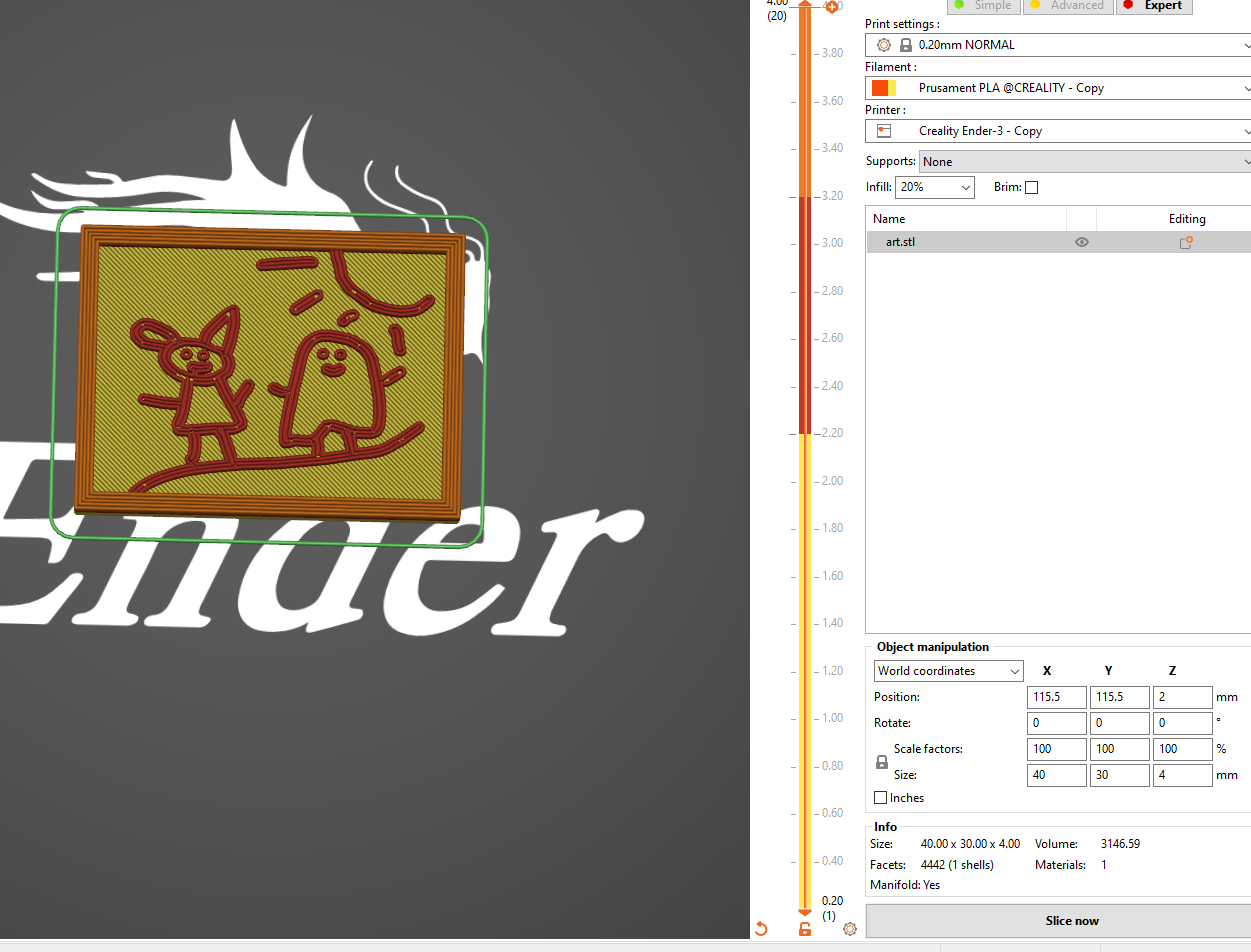
Task: Click the print settings cog icon
Action: [883, 45]
